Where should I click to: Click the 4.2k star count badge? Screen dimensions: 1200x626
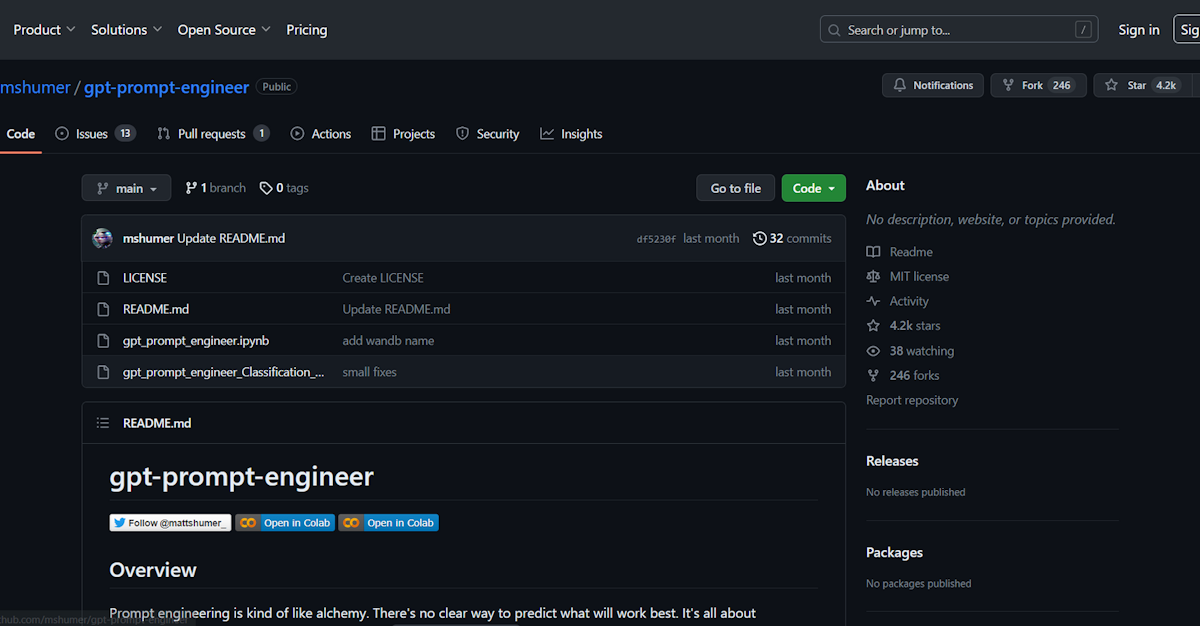[1167, 86]
